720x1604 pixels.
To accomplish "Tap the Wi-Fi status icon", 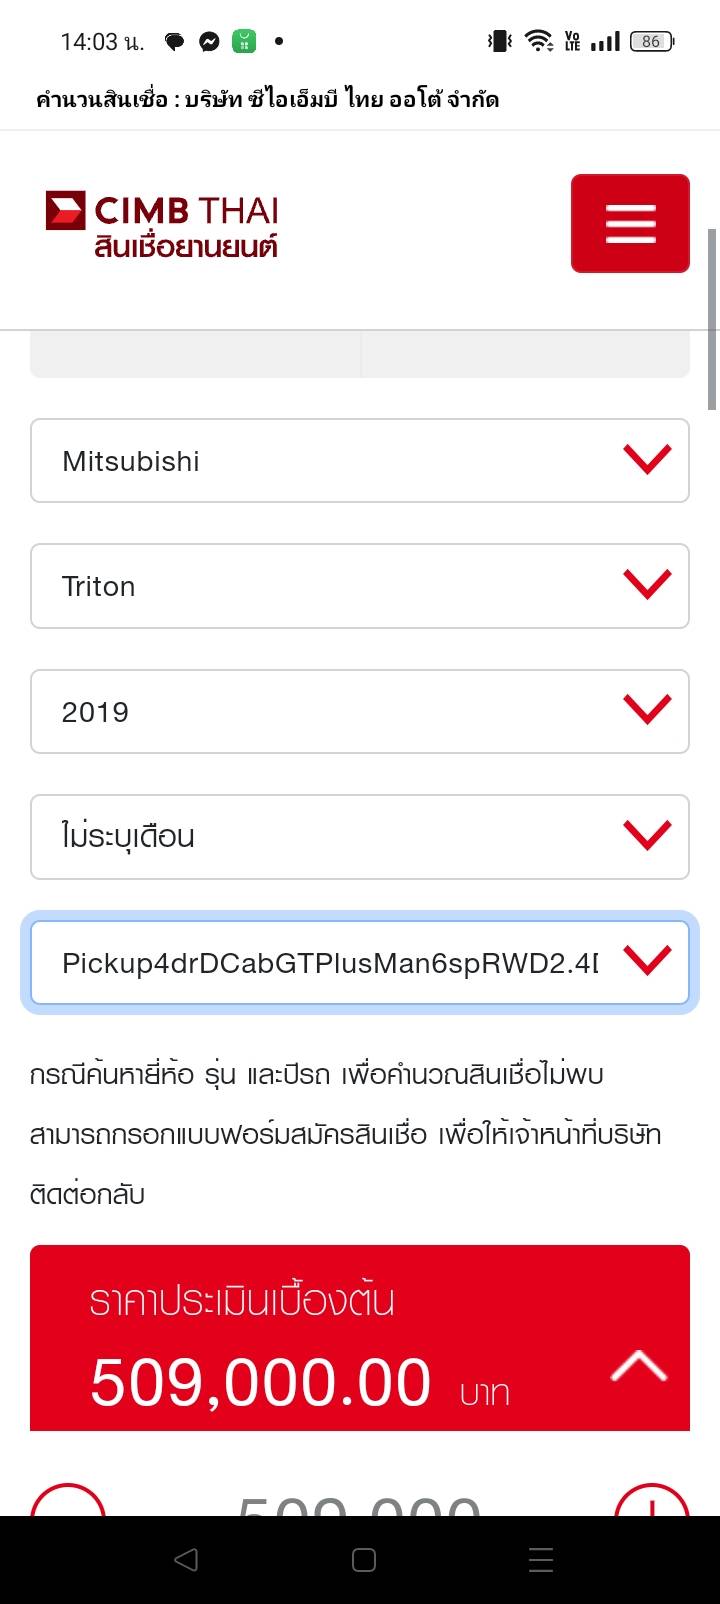I will pos(539,41).
